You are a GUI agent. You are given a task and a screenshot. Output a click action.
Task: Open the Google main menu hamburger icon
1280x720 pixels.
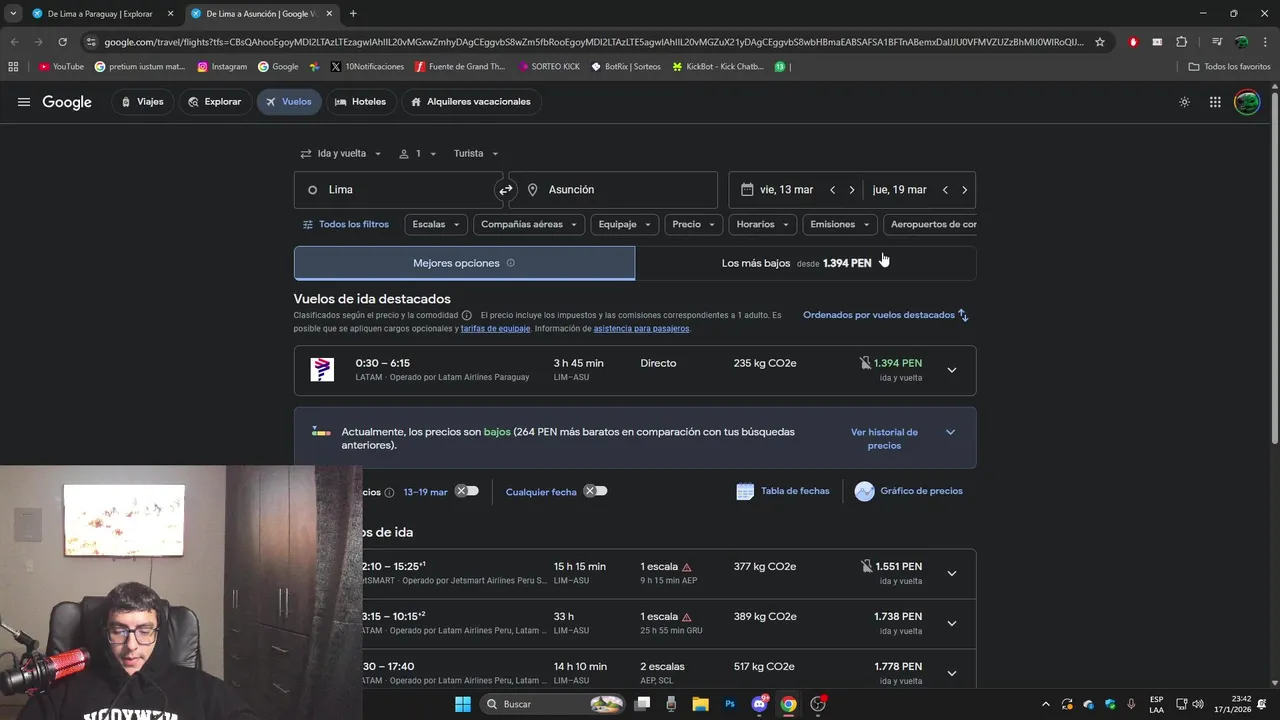pyautogui.click(x=24, y=102)
